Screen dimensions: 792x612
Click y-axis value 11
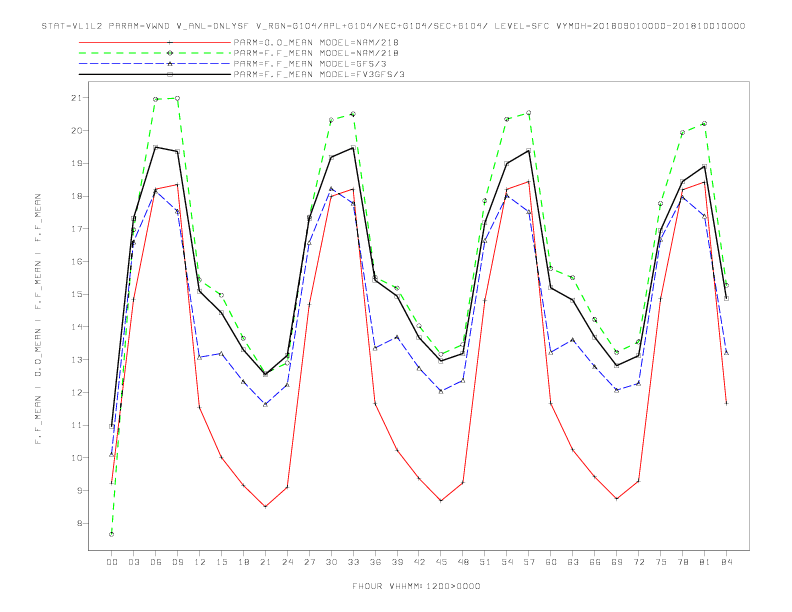tap(77, 425)
